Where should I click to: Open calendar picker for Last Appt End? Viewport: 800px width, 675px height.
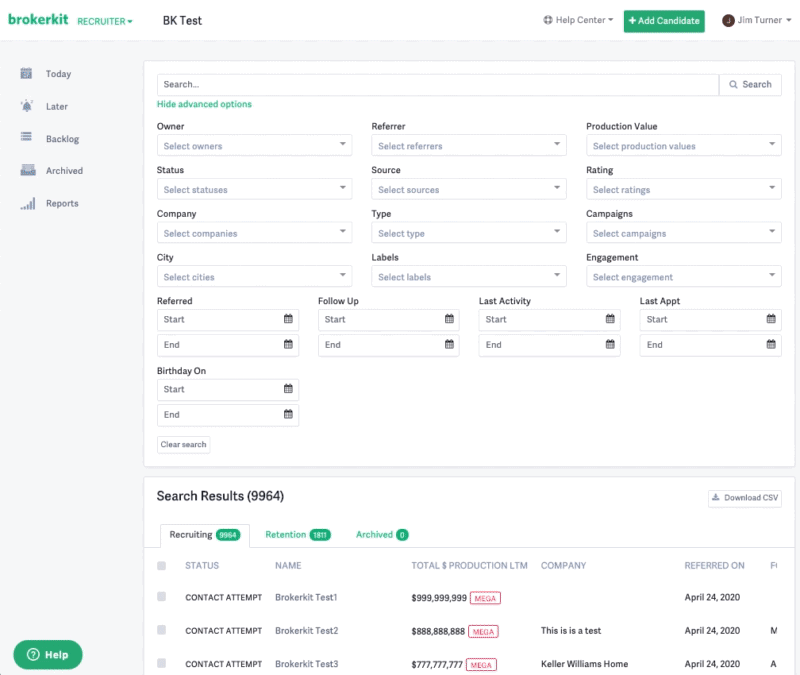[771, 344]
